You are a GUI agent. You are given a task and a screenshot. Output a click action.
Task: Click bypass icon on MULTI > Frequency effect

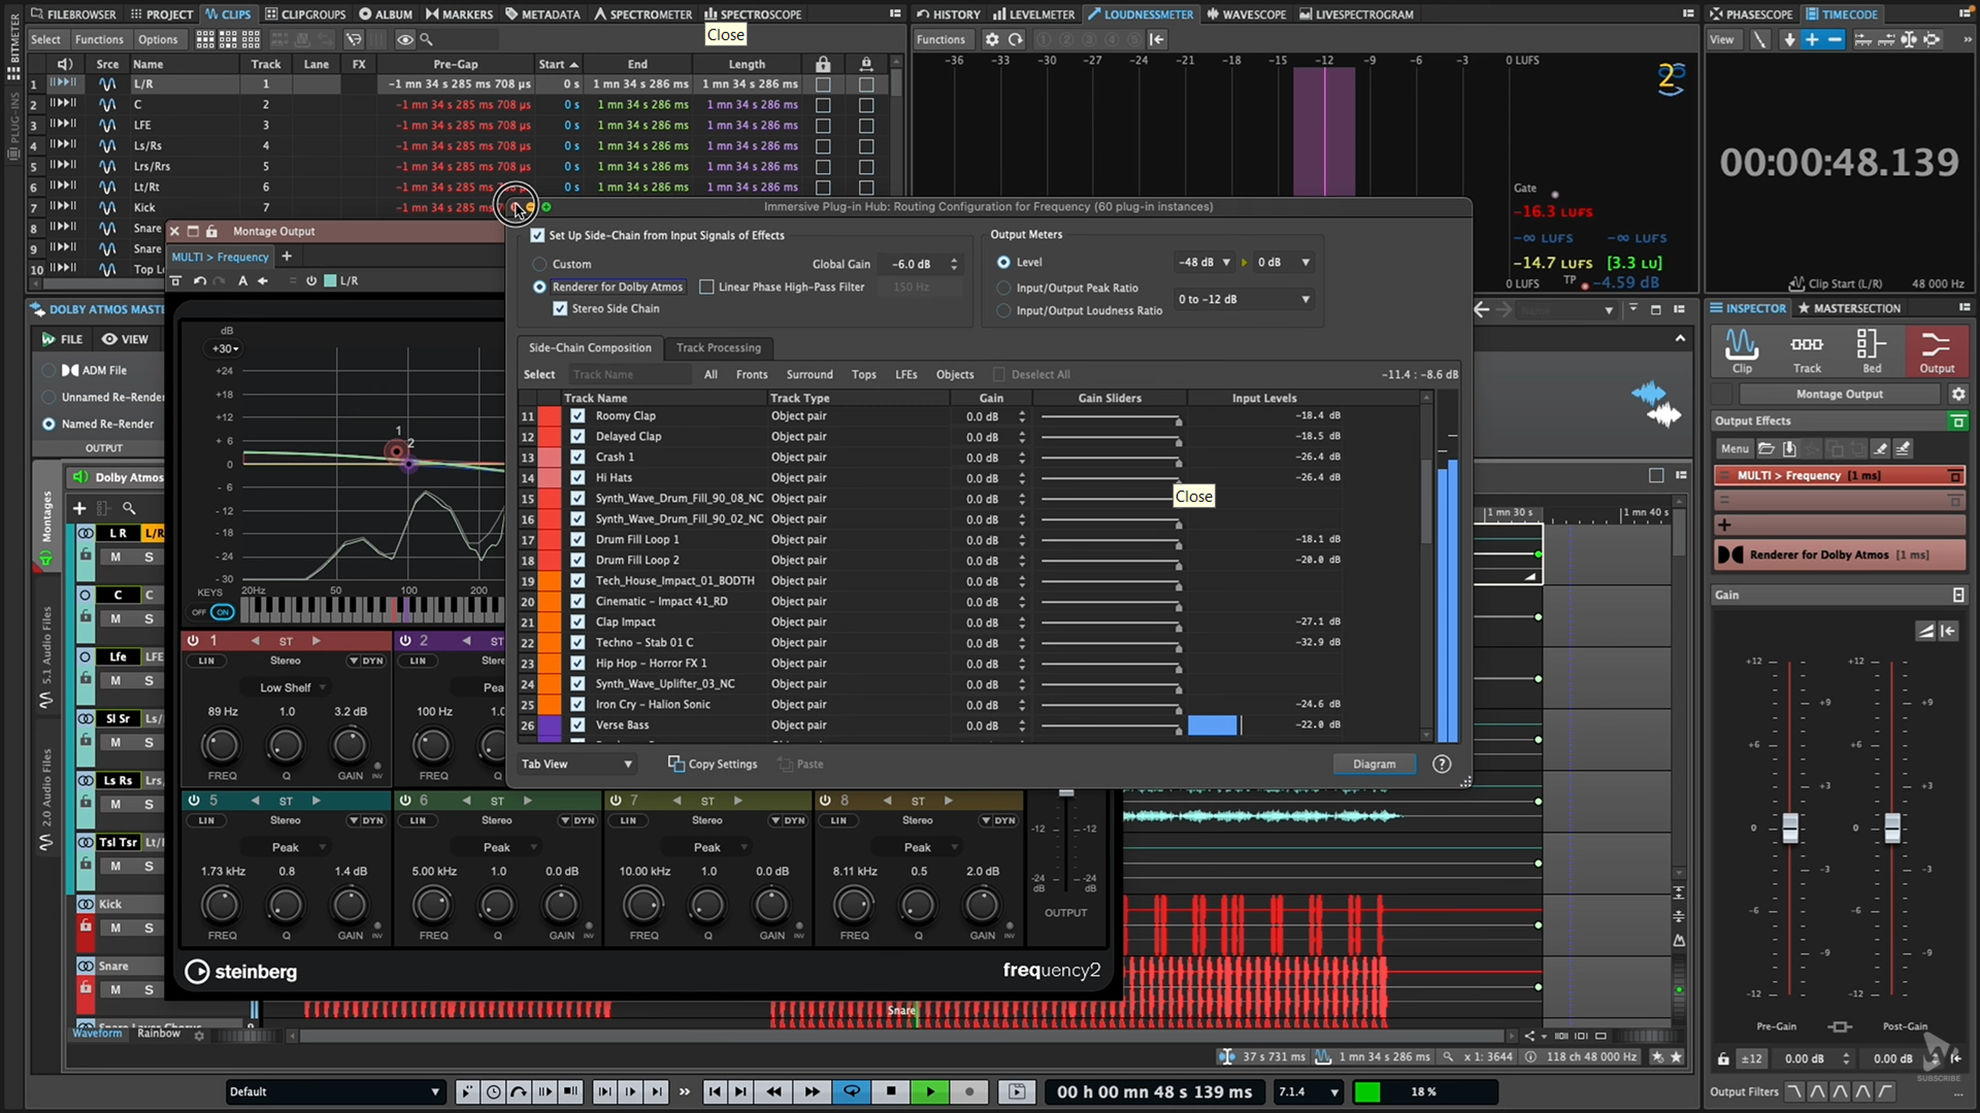[1954, 475]
